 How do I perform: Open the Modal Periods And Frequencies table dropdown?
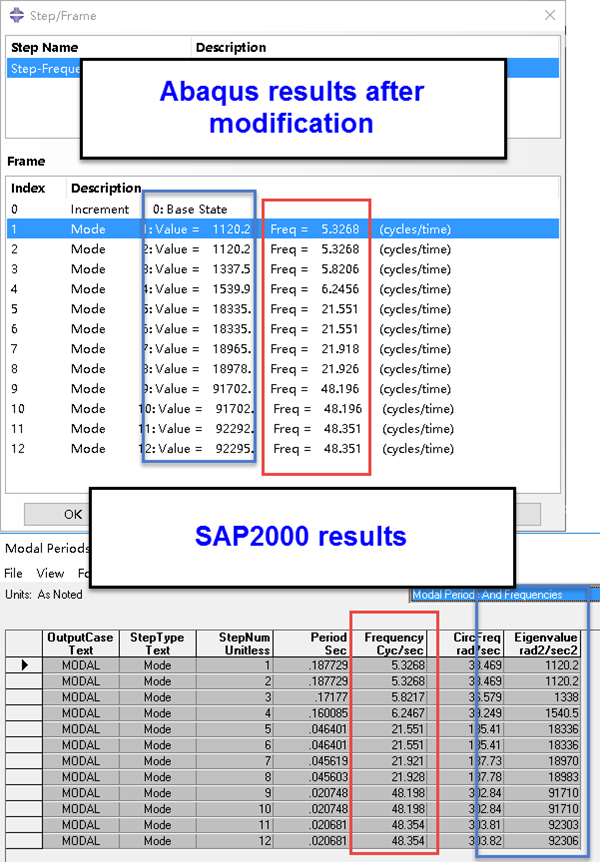503,595
